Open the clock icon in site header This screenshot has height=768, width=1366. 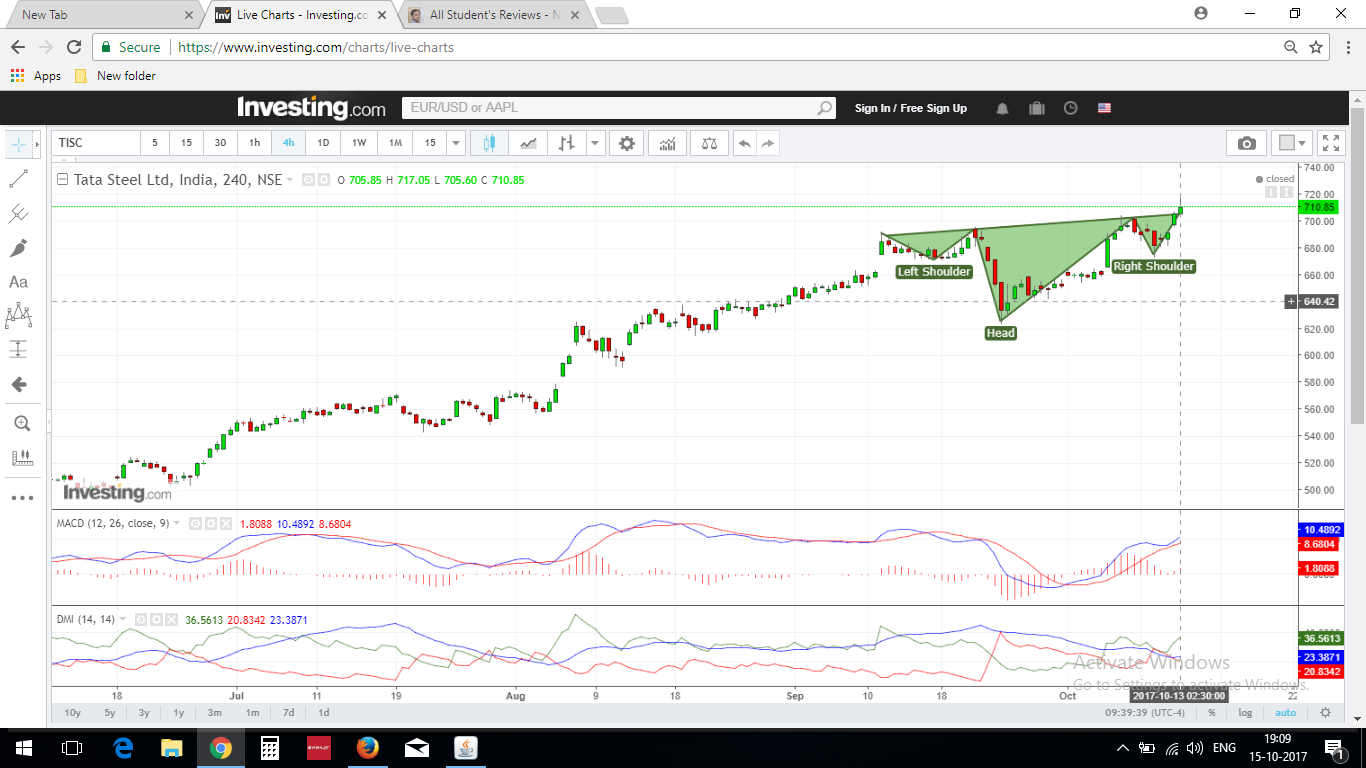1071,108
